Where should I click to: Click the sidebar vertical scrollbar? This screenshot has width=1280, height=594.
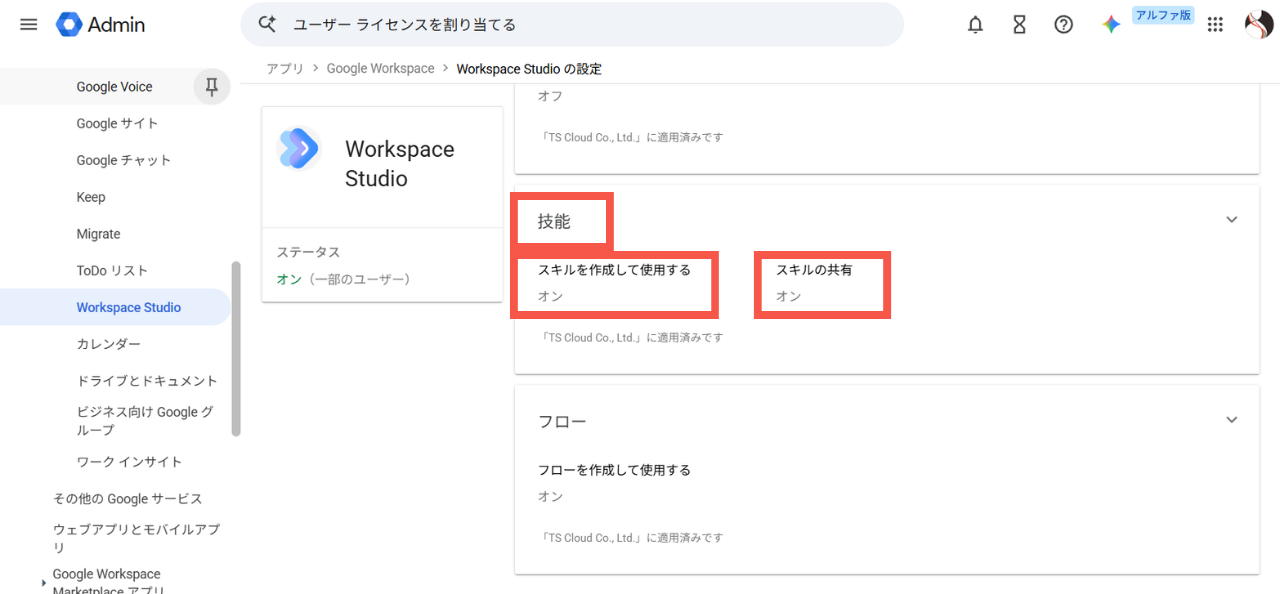coord(236,348)
